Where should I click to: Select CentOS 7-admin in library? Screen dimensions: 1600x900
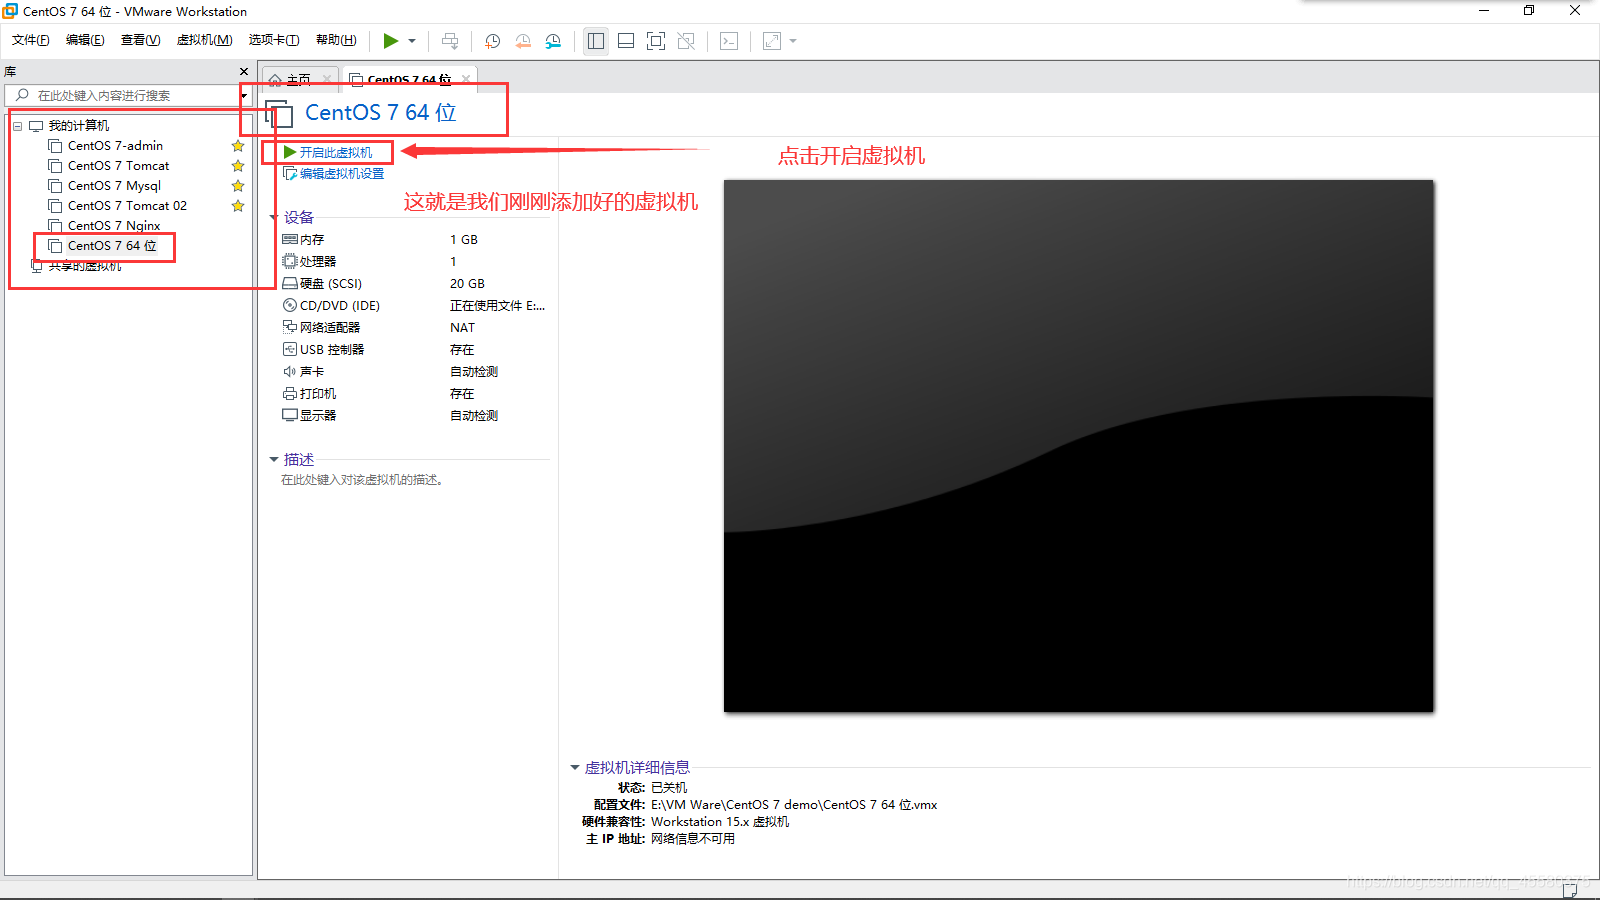pyautogui.click(x=115, y=146)
